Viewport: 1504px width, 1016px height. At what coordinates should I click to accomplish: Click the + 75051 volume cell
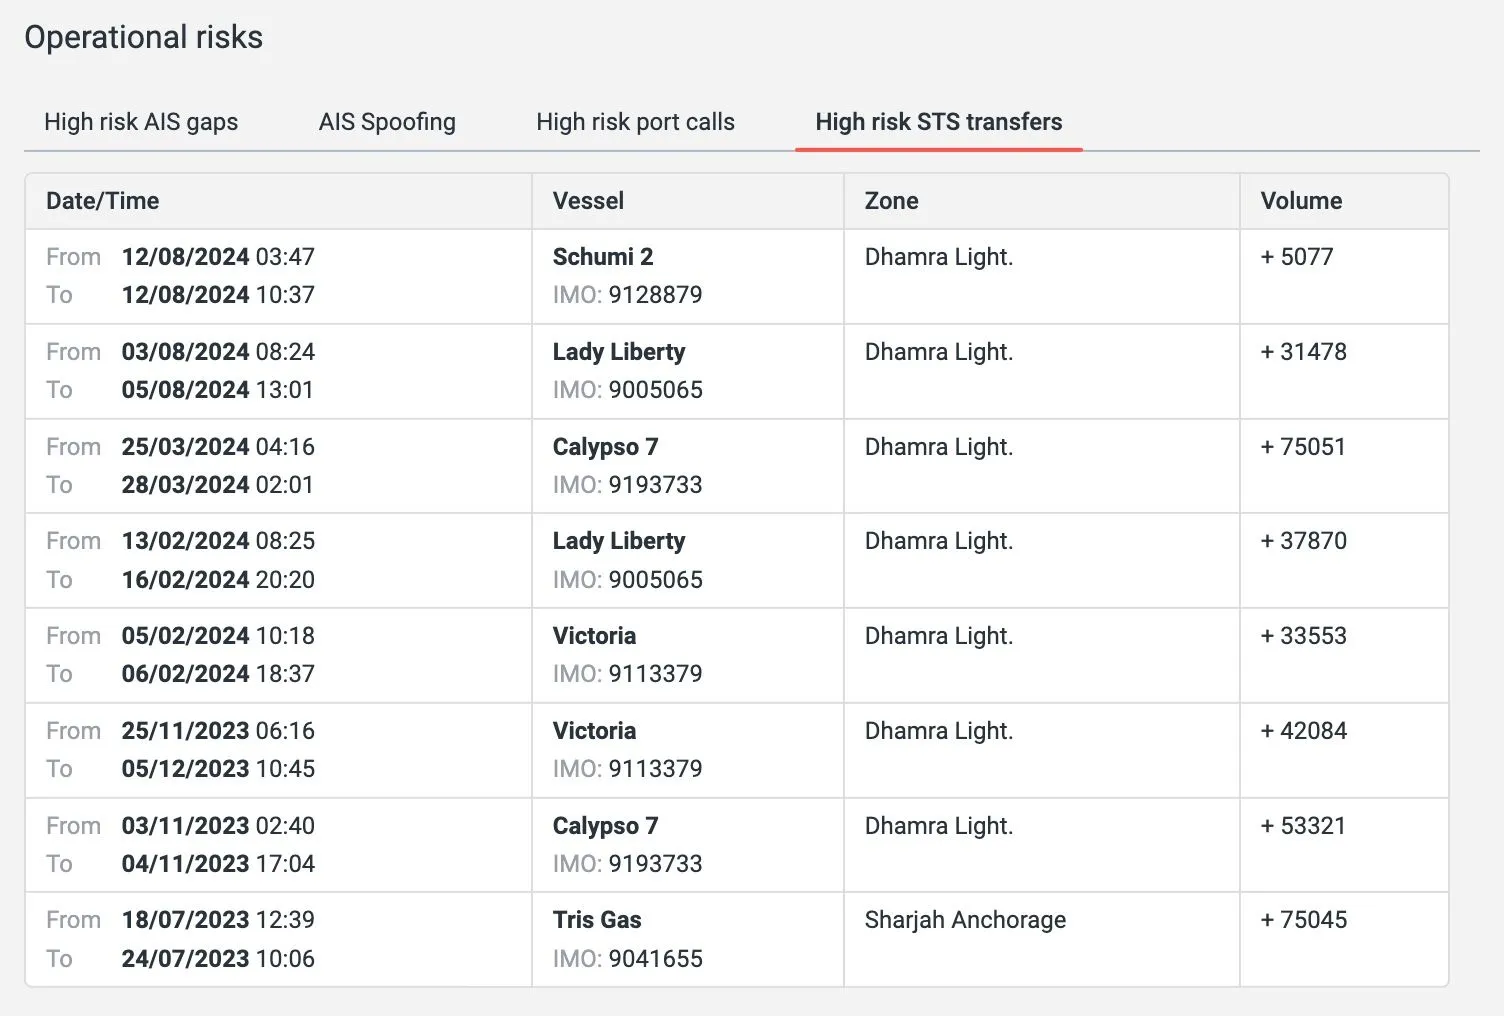coord(1303,447)
